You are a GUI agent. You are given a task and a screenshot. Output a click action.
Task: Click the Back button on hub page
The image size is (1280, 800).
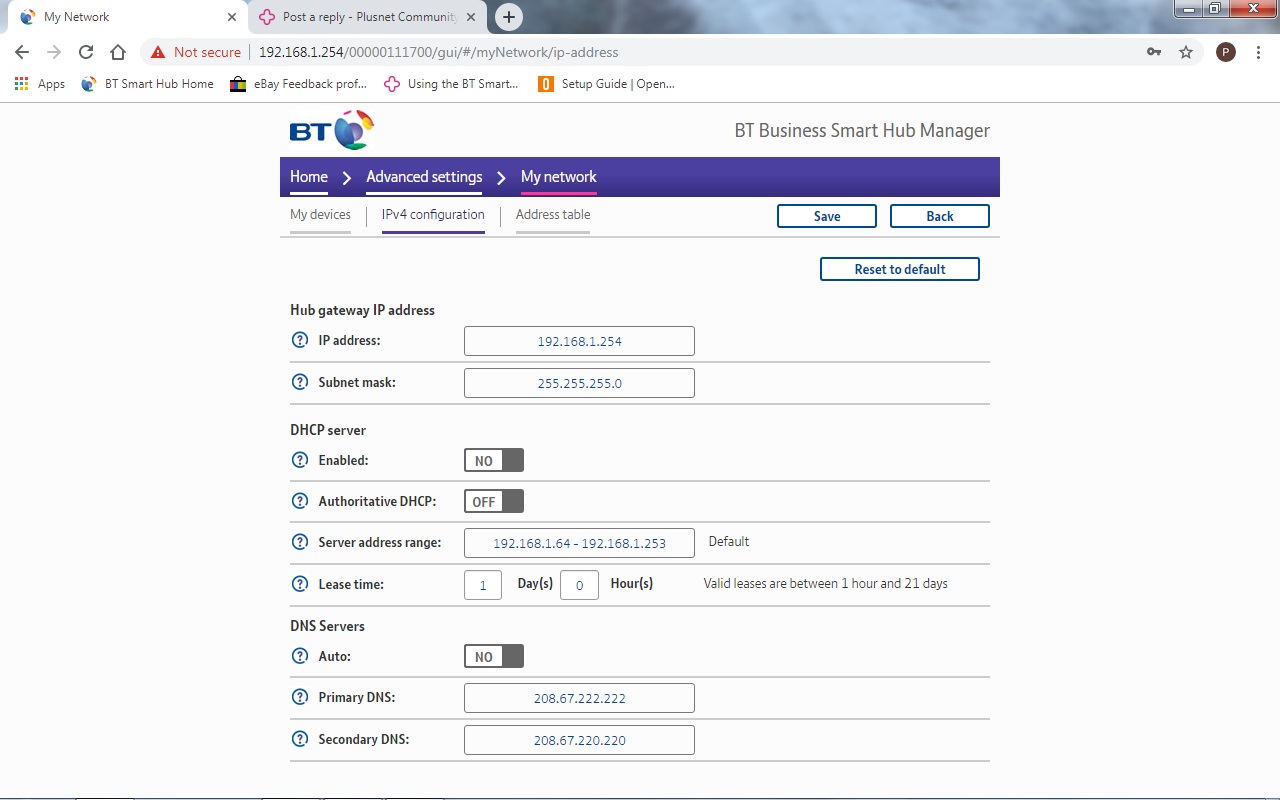coord(939,216)
